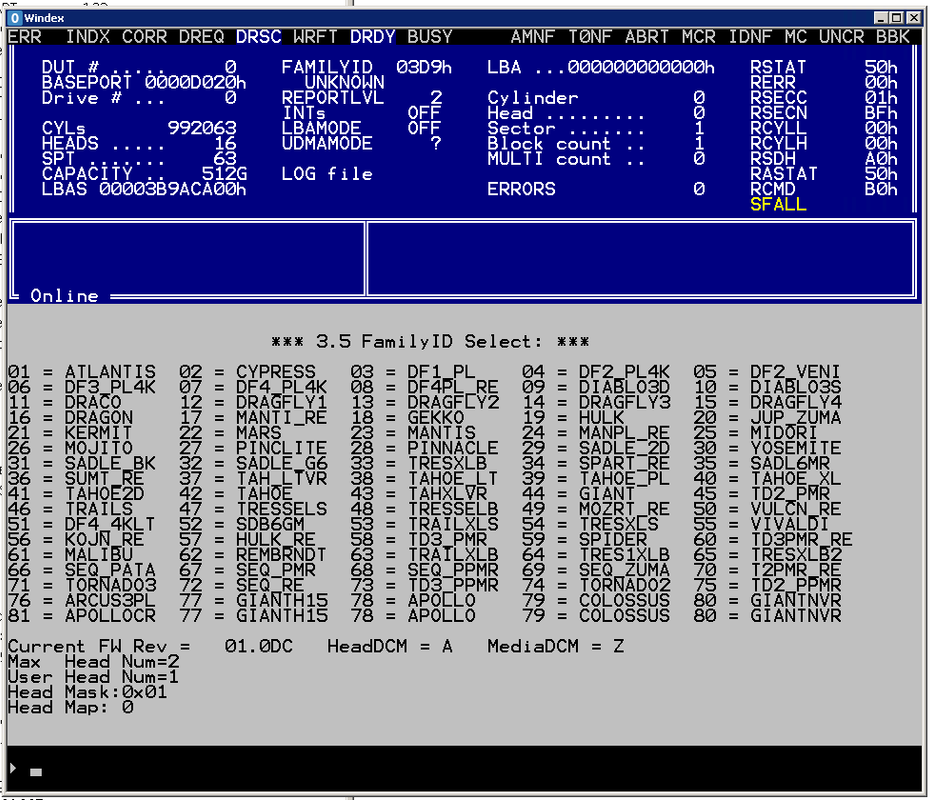Click the DRSC status flag
This screenshot has height=800, width=932.
[259, 37]
